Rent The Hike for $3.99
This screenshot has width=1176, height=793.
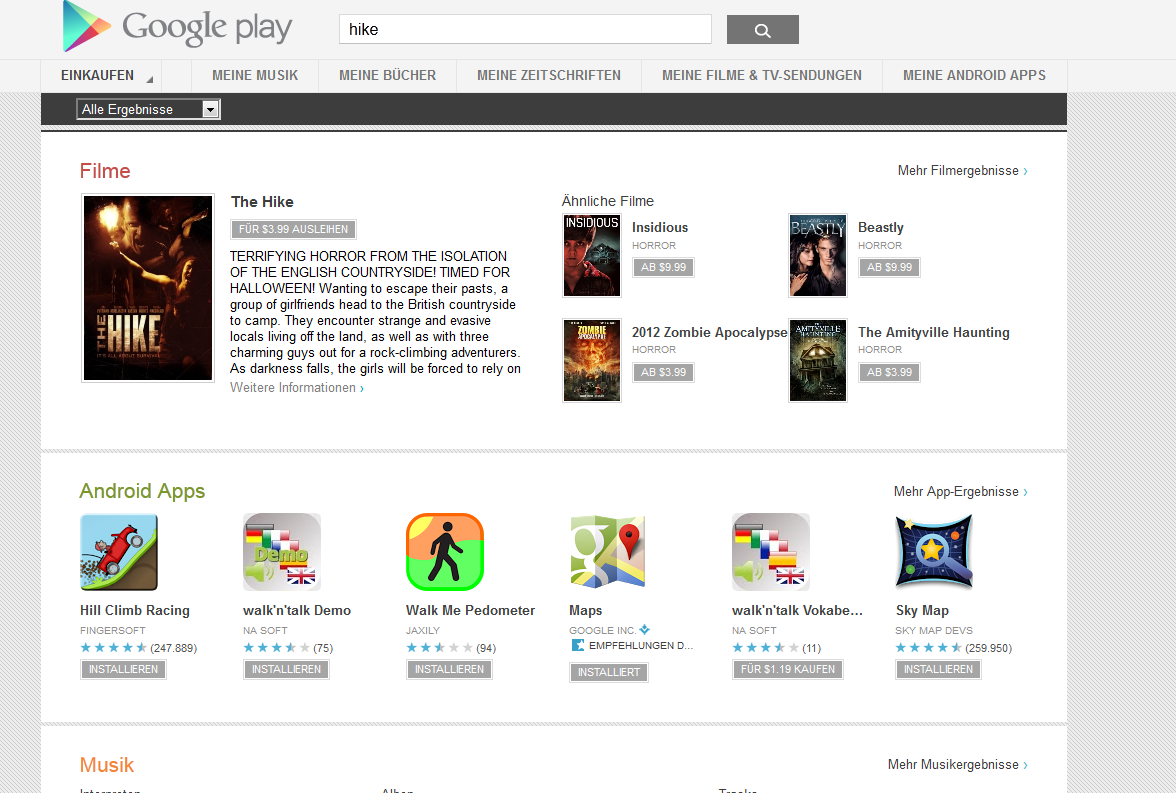click(x=293, y=230)
